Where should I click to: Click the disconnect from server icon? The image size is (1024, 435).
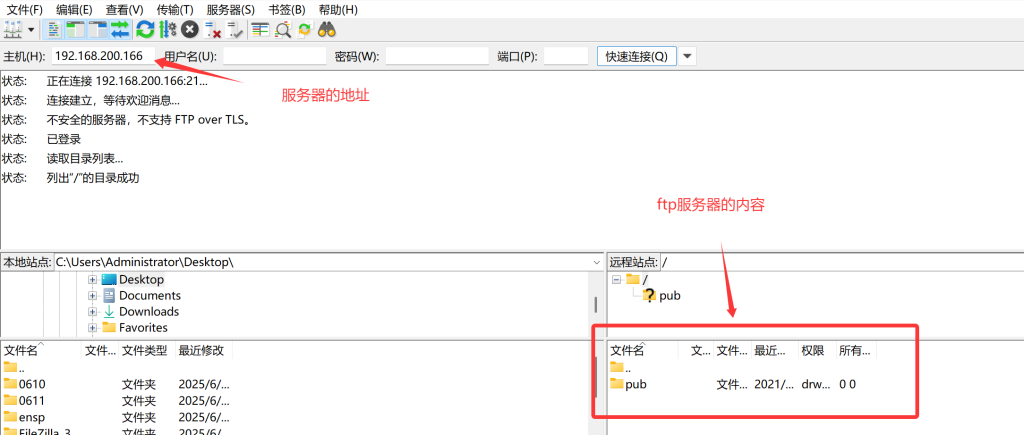[213, 30]
